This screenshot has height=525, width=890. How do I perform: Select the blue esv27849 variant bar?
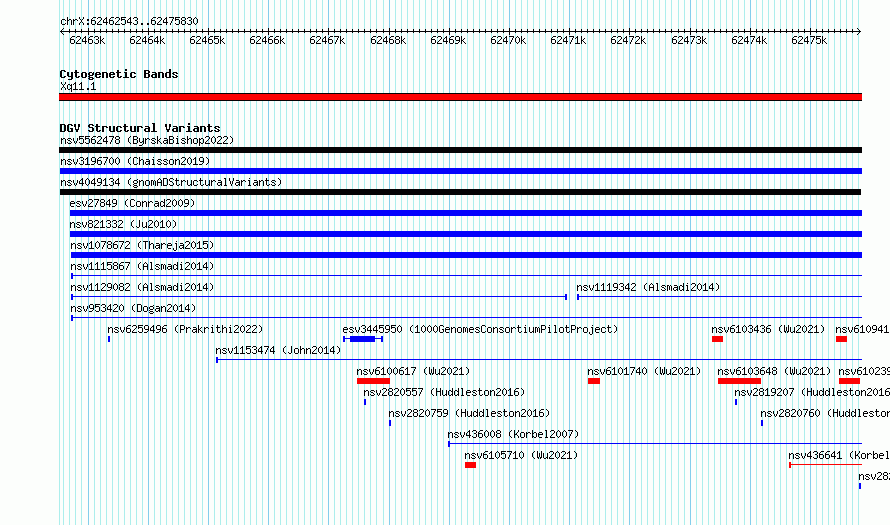[466, 213]
